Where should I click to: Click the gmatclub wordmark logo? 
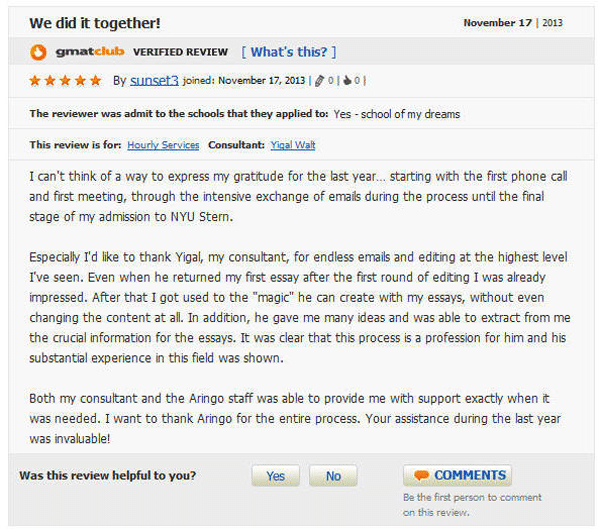[90, 51]
